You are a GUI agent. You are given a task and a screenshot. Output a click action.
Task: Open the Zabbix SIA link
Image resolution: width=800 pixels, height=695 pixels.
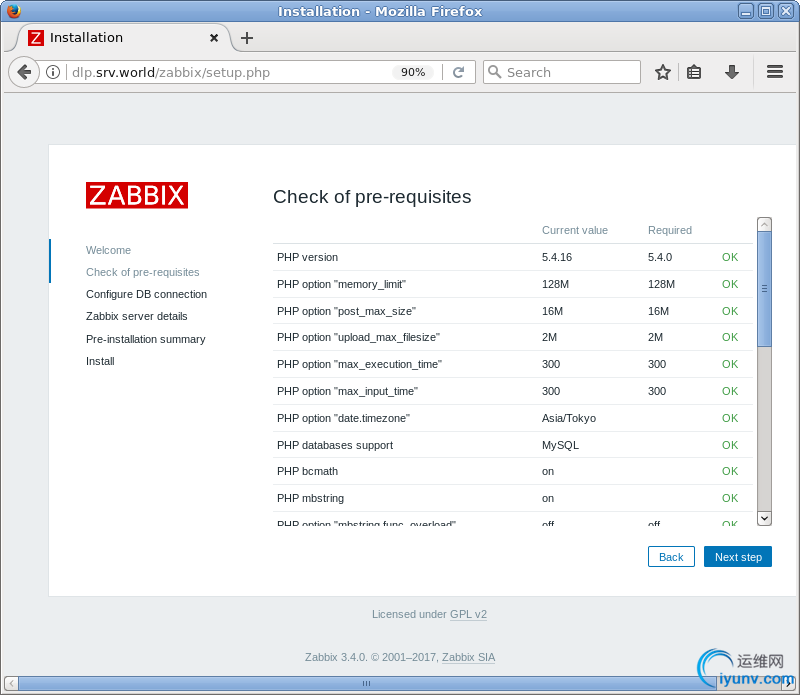468,657
